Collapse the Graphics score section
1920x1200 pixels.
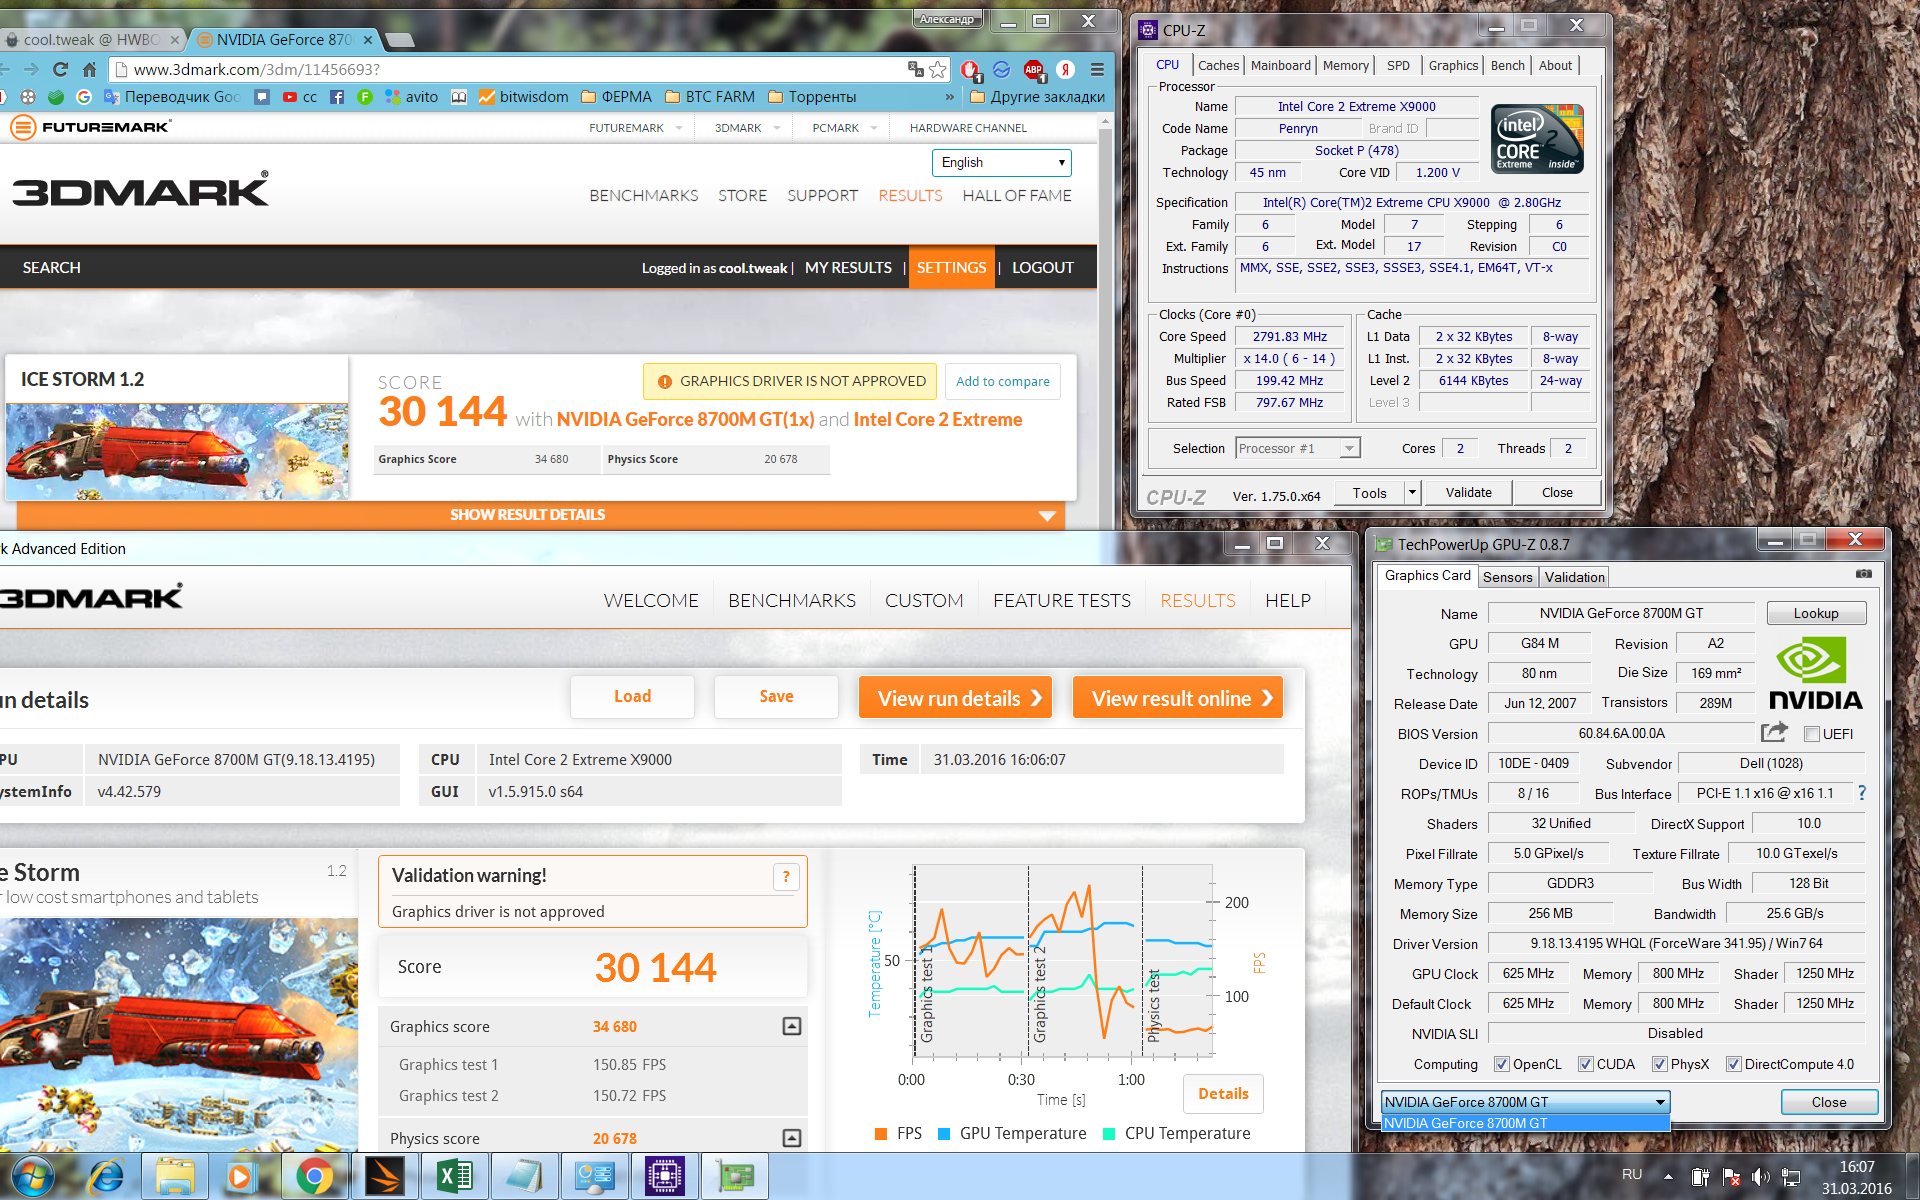792,1026
